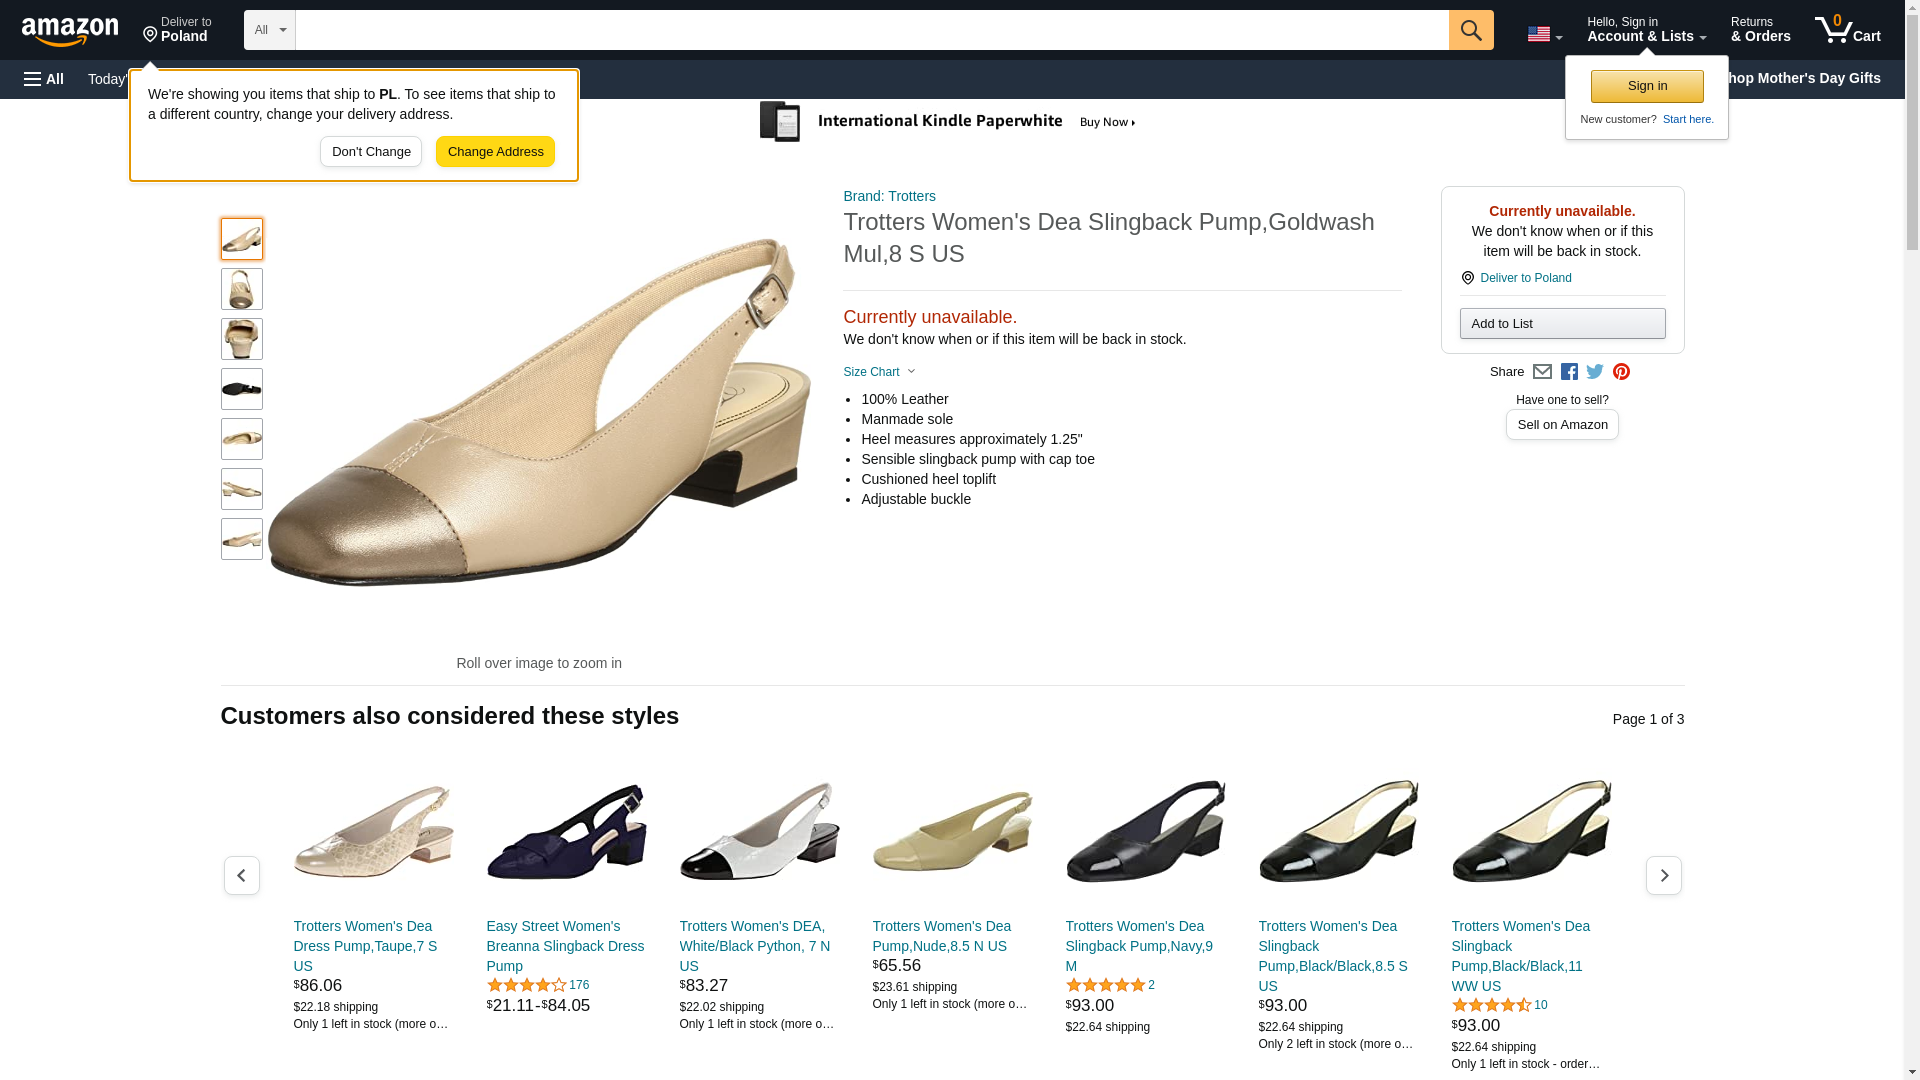
Task: Open Shop Mother's Day Gifts link
Action: pyautogui.click(x=1808, y=78)
